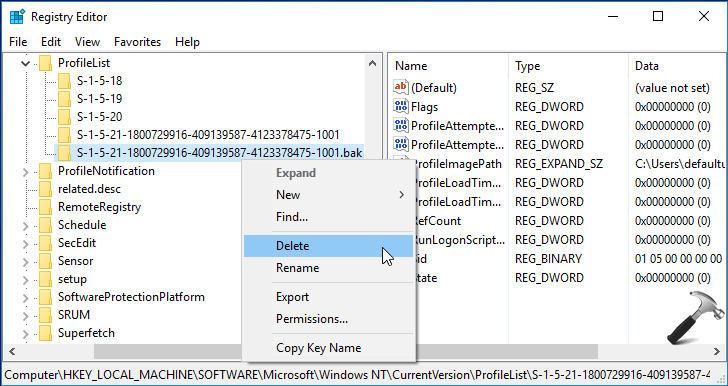Click the REG_BINARY type cell
Screen dimensions: 728x386
(x=548, y=259)
